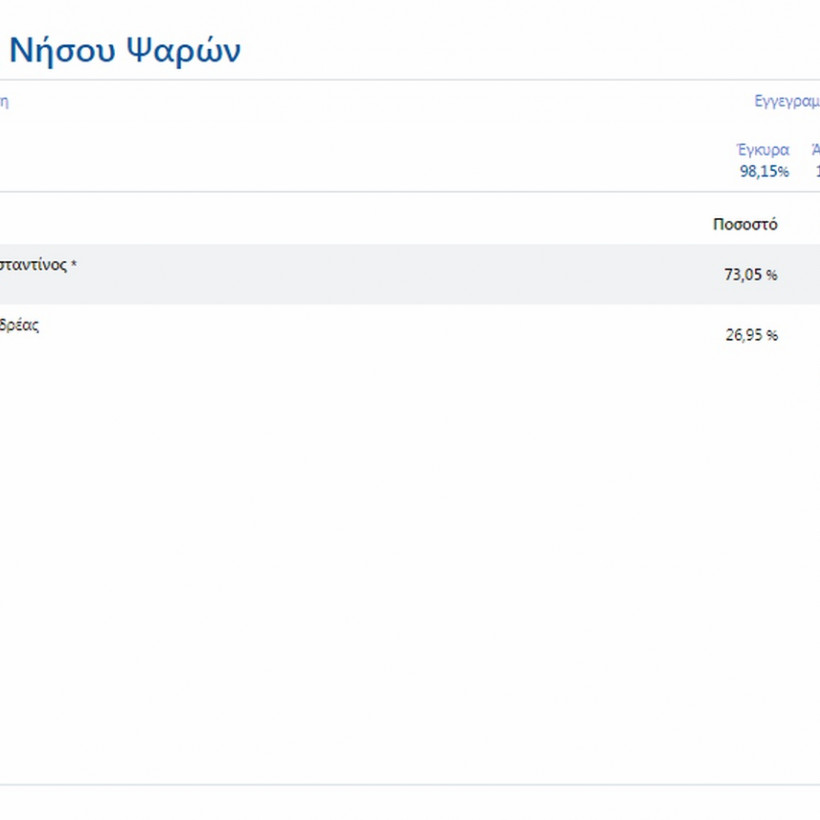Image resolution: width=820 pixels, height=820 pixels.
Task: Click the 'Νήσου Ψαρών' page heading
Action: pos(125,50)
